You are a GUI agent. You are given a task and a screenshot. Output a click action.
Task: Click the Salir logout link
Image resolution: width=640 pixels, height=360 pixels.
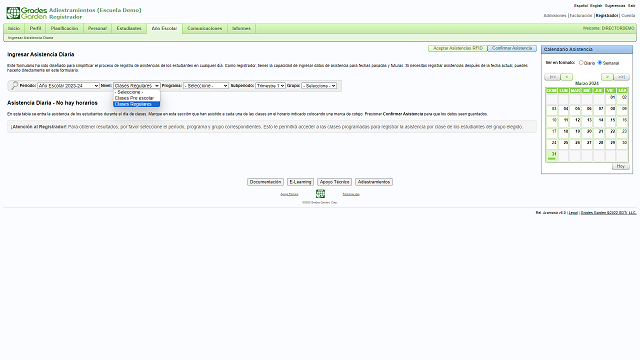coord(631,6)
